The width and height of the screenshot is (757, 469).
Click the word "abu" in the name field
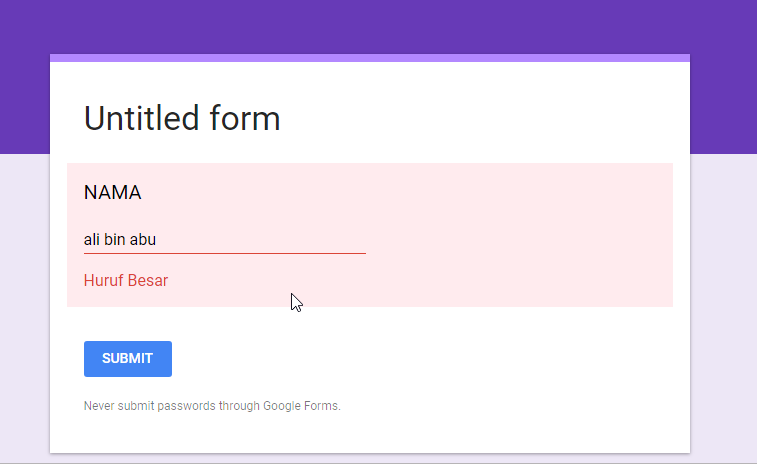click(143, 240)
